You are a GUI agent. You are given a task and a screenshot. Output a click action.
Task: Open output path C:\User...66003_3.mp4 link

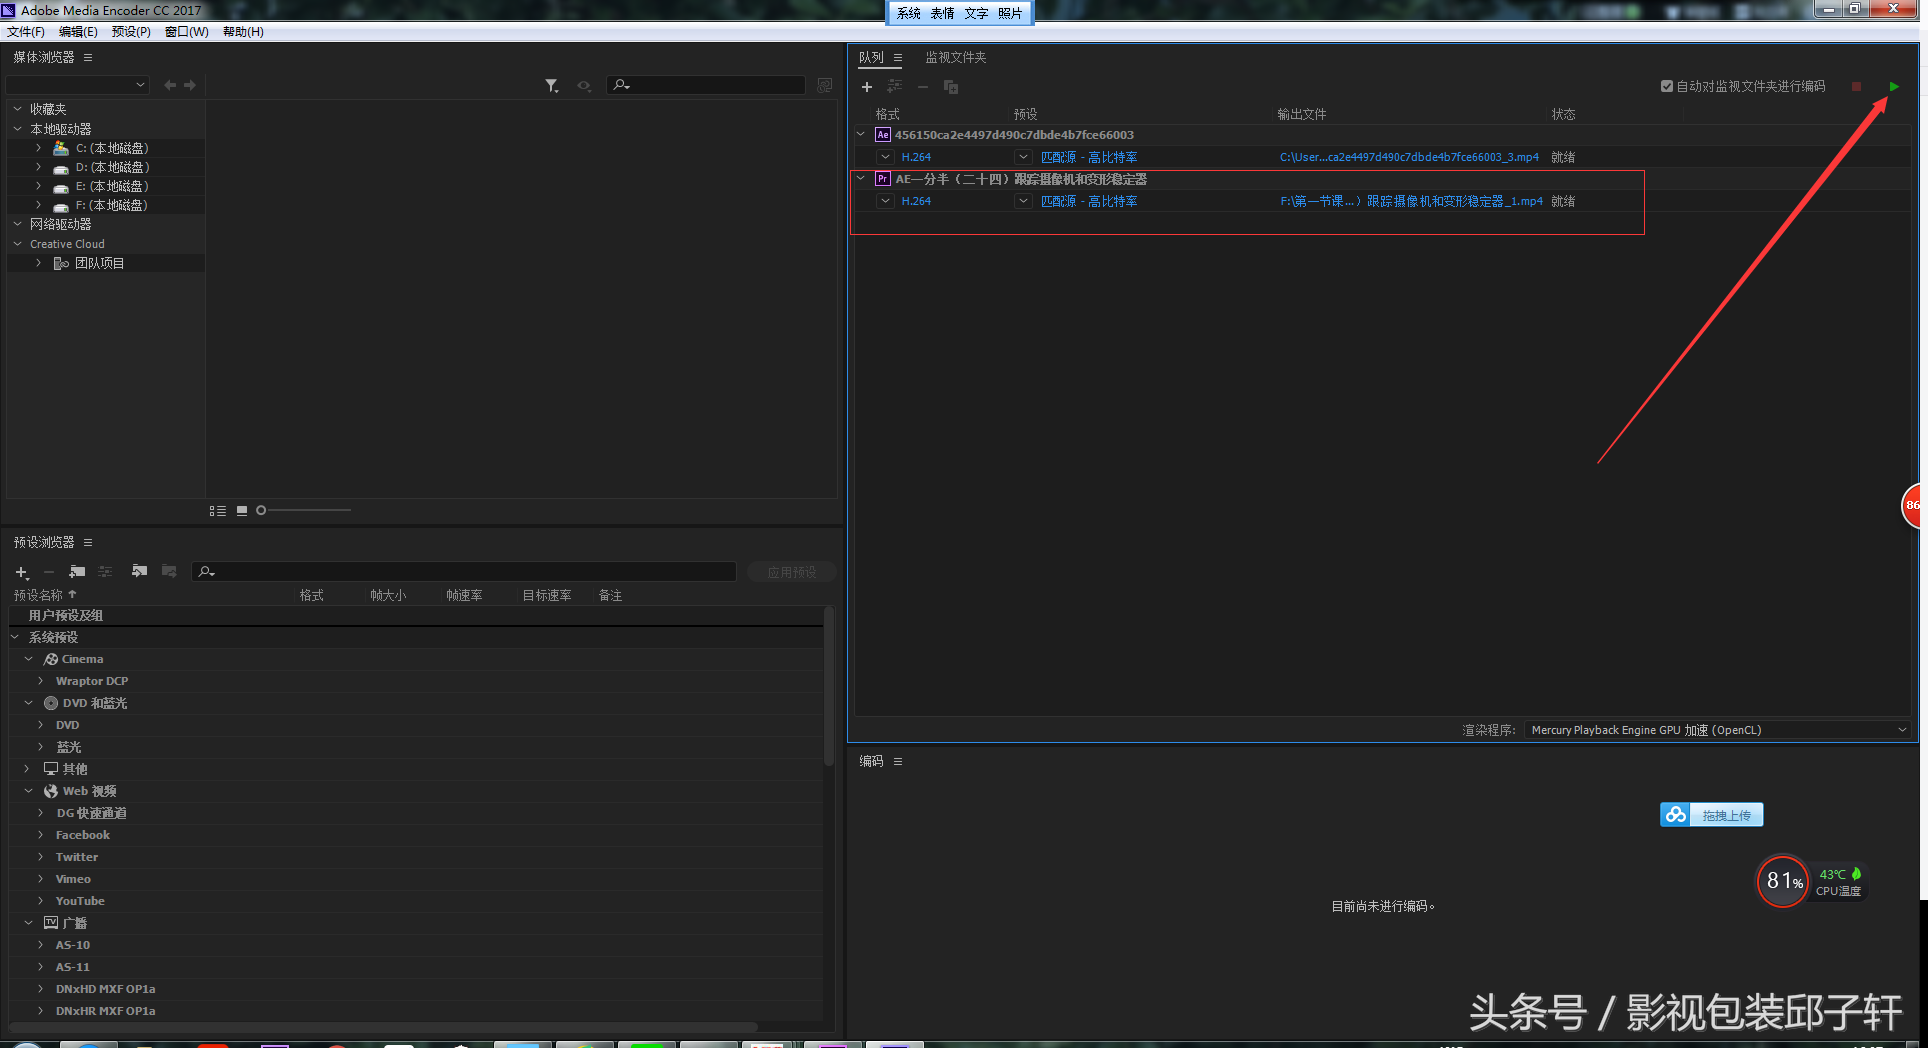[1409, 157]
